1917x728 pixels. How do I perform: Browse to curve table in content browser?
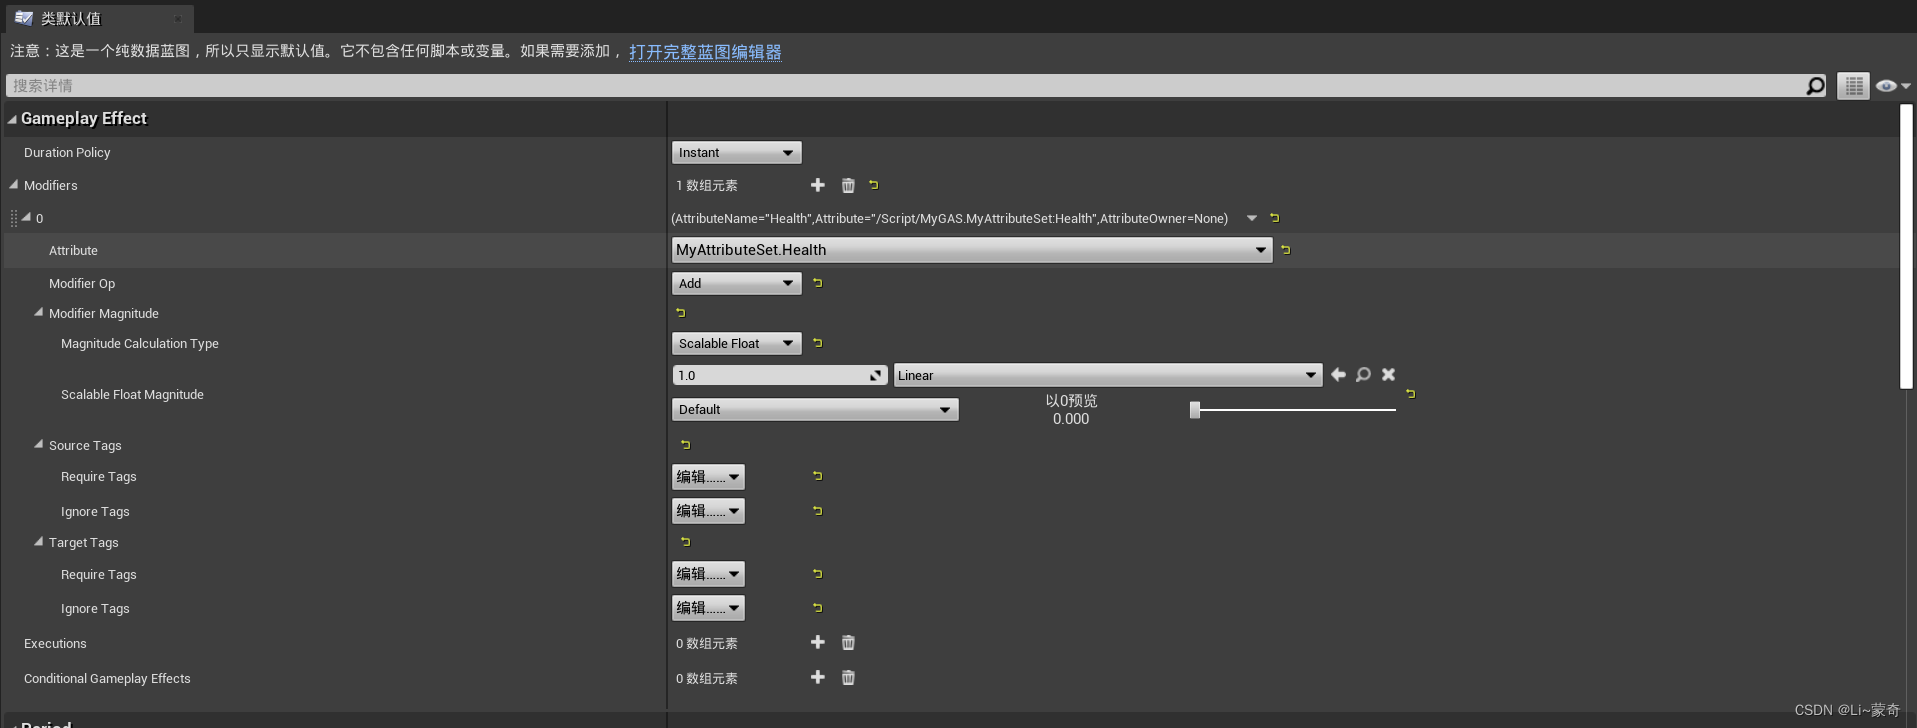[x=1363, y=374]
